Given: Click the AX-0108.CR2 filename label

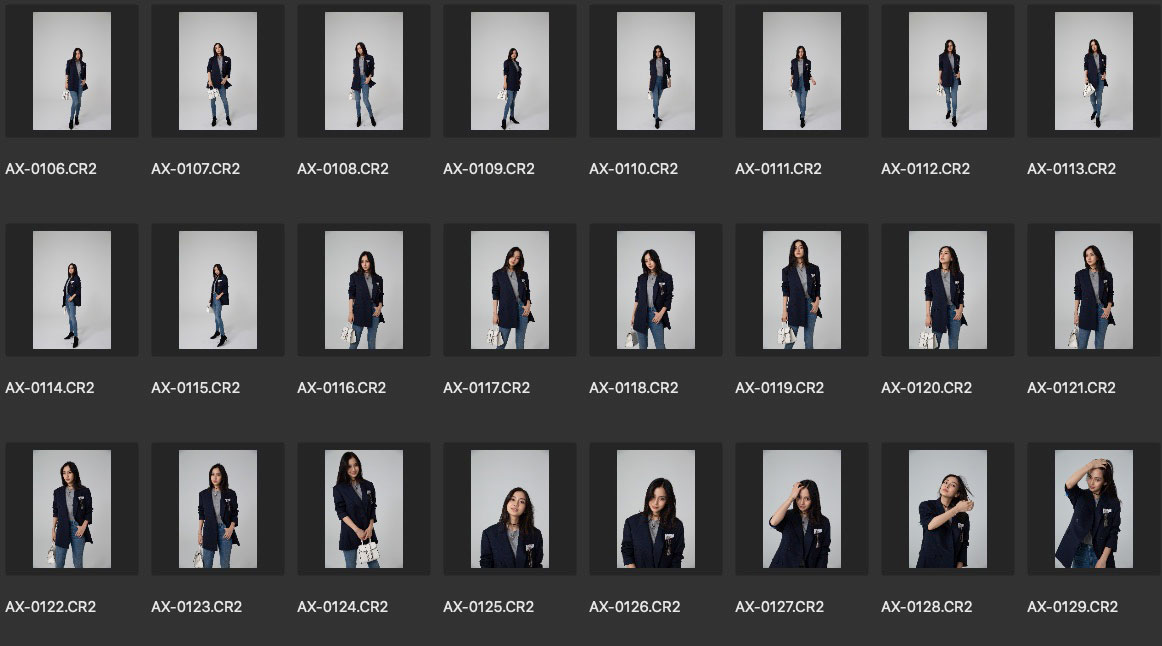Looking at the screenshot, I should coord(341,169).
